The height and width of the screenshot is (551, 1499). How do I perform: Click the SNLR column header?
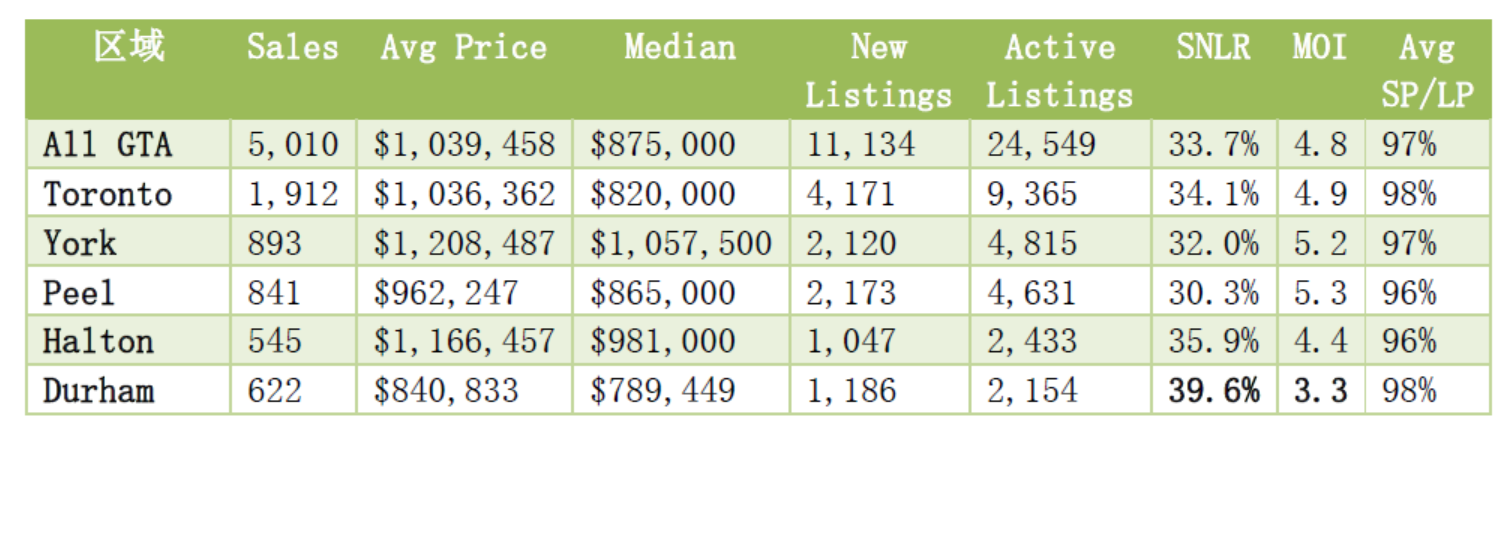[x=1213, y=47]
